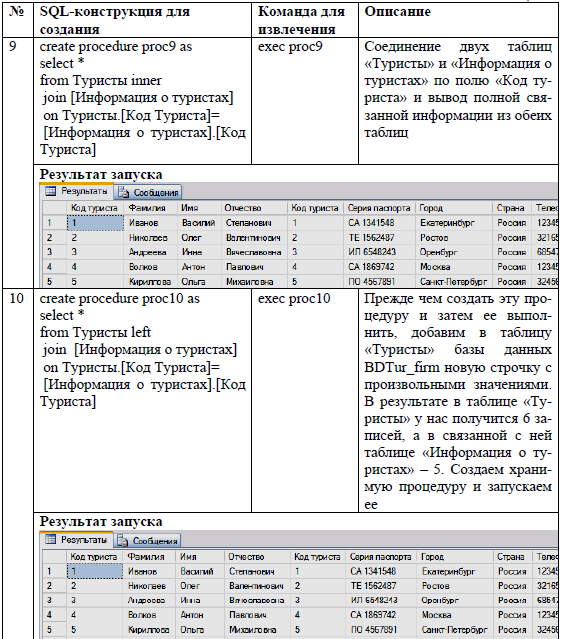Click Страна column header in proc10 grid

[x=513, y=557]
